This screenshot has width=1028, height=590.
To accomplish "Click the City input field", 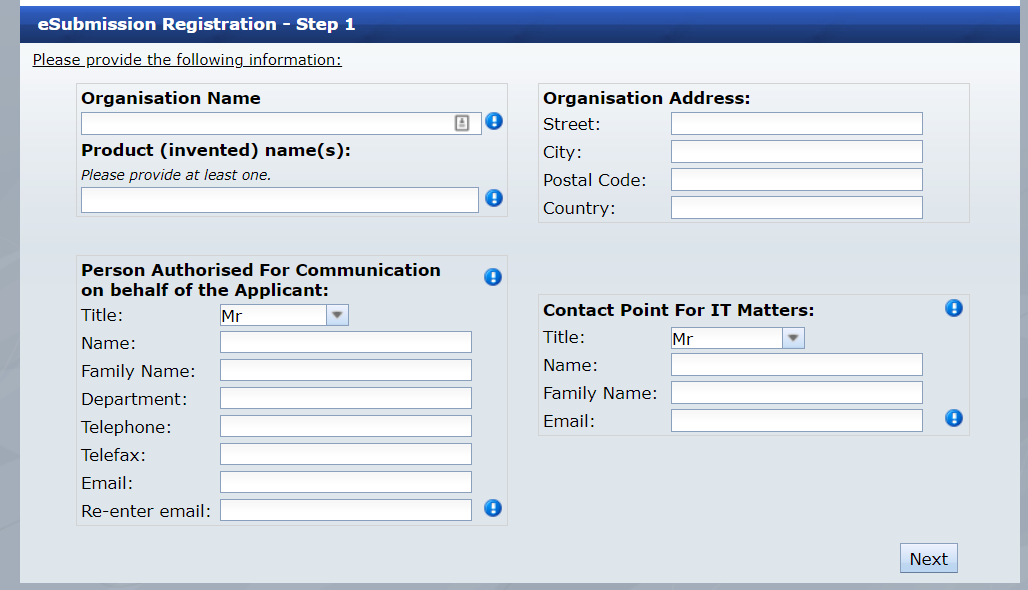I will pyautogui.click(x=797, y=151).
